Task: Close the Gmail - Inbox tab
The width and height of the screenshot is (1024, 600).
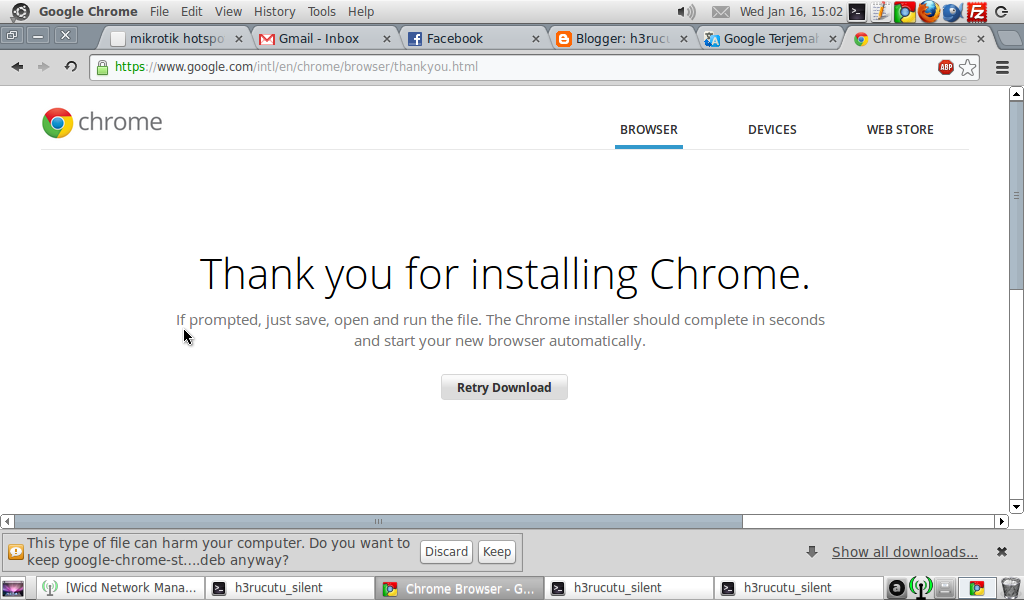Action: coord(387,39)
